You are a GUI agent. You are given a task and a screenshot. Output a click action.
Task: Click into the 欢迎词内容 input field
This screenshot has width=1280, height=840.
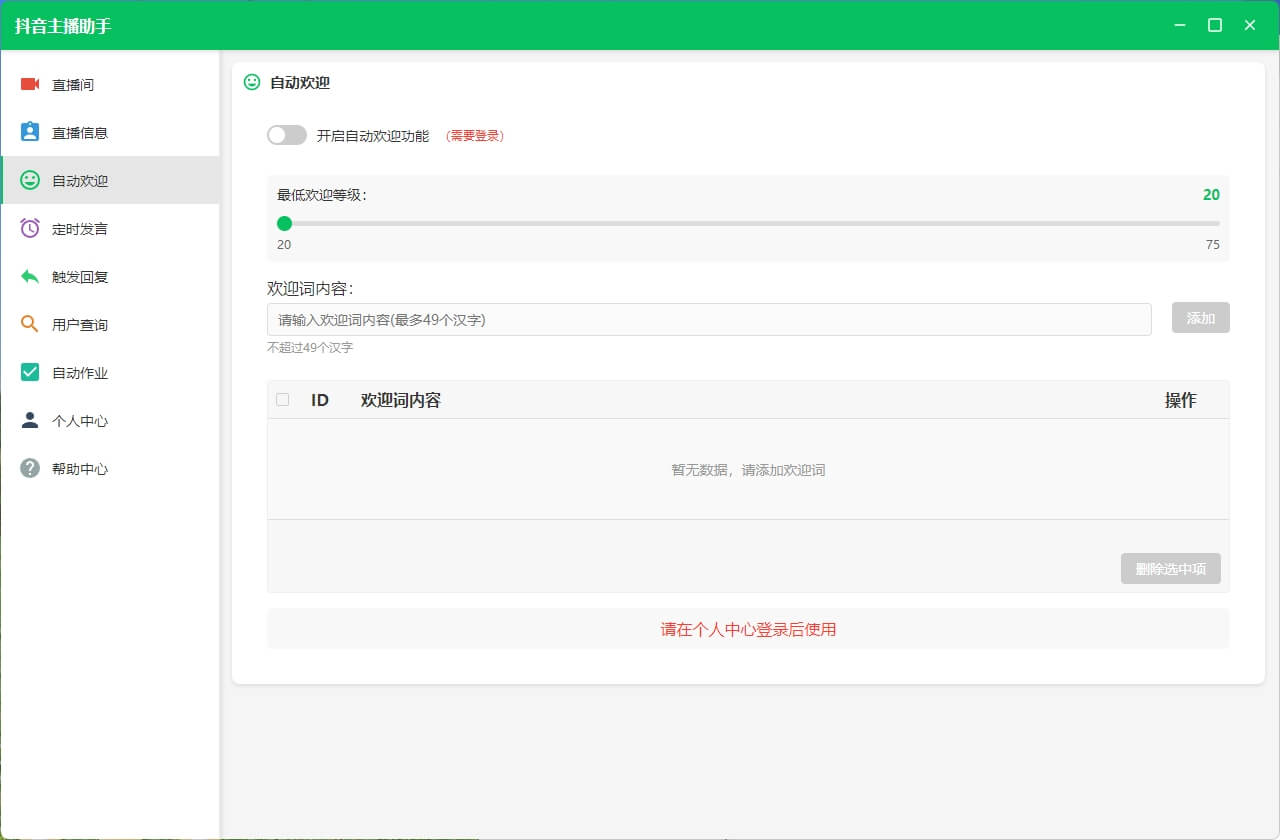pos(709,319)
